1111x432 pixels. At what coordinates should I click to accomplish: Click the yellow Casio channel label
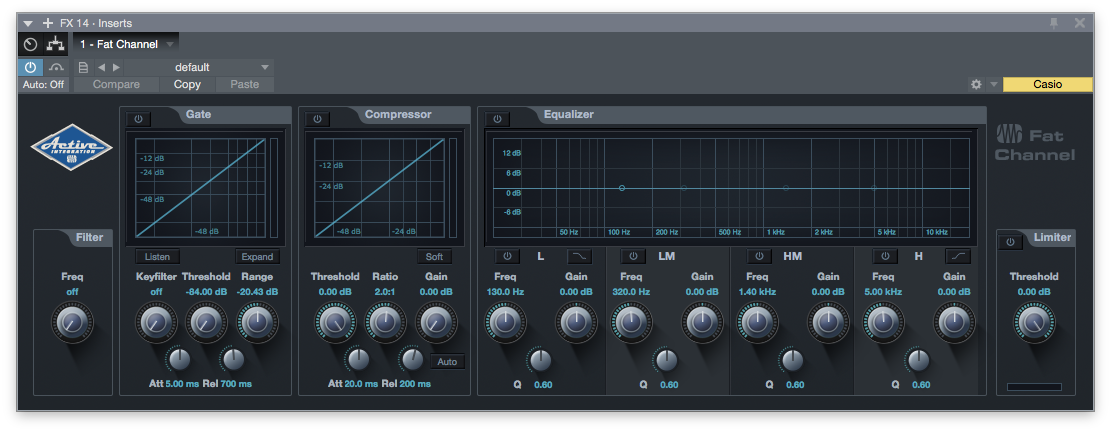click(1047, 85)
